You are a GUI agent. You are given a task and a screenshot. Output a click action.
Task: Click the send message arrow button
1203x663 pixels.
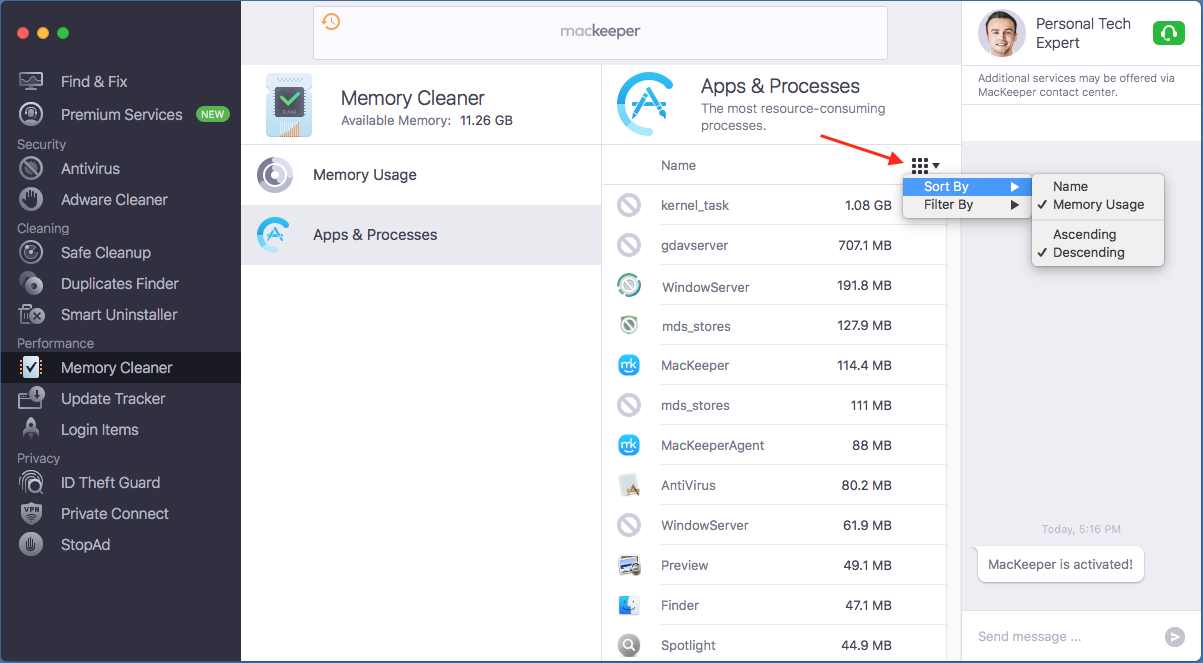pyautogui.click(x=1175, y=637)
